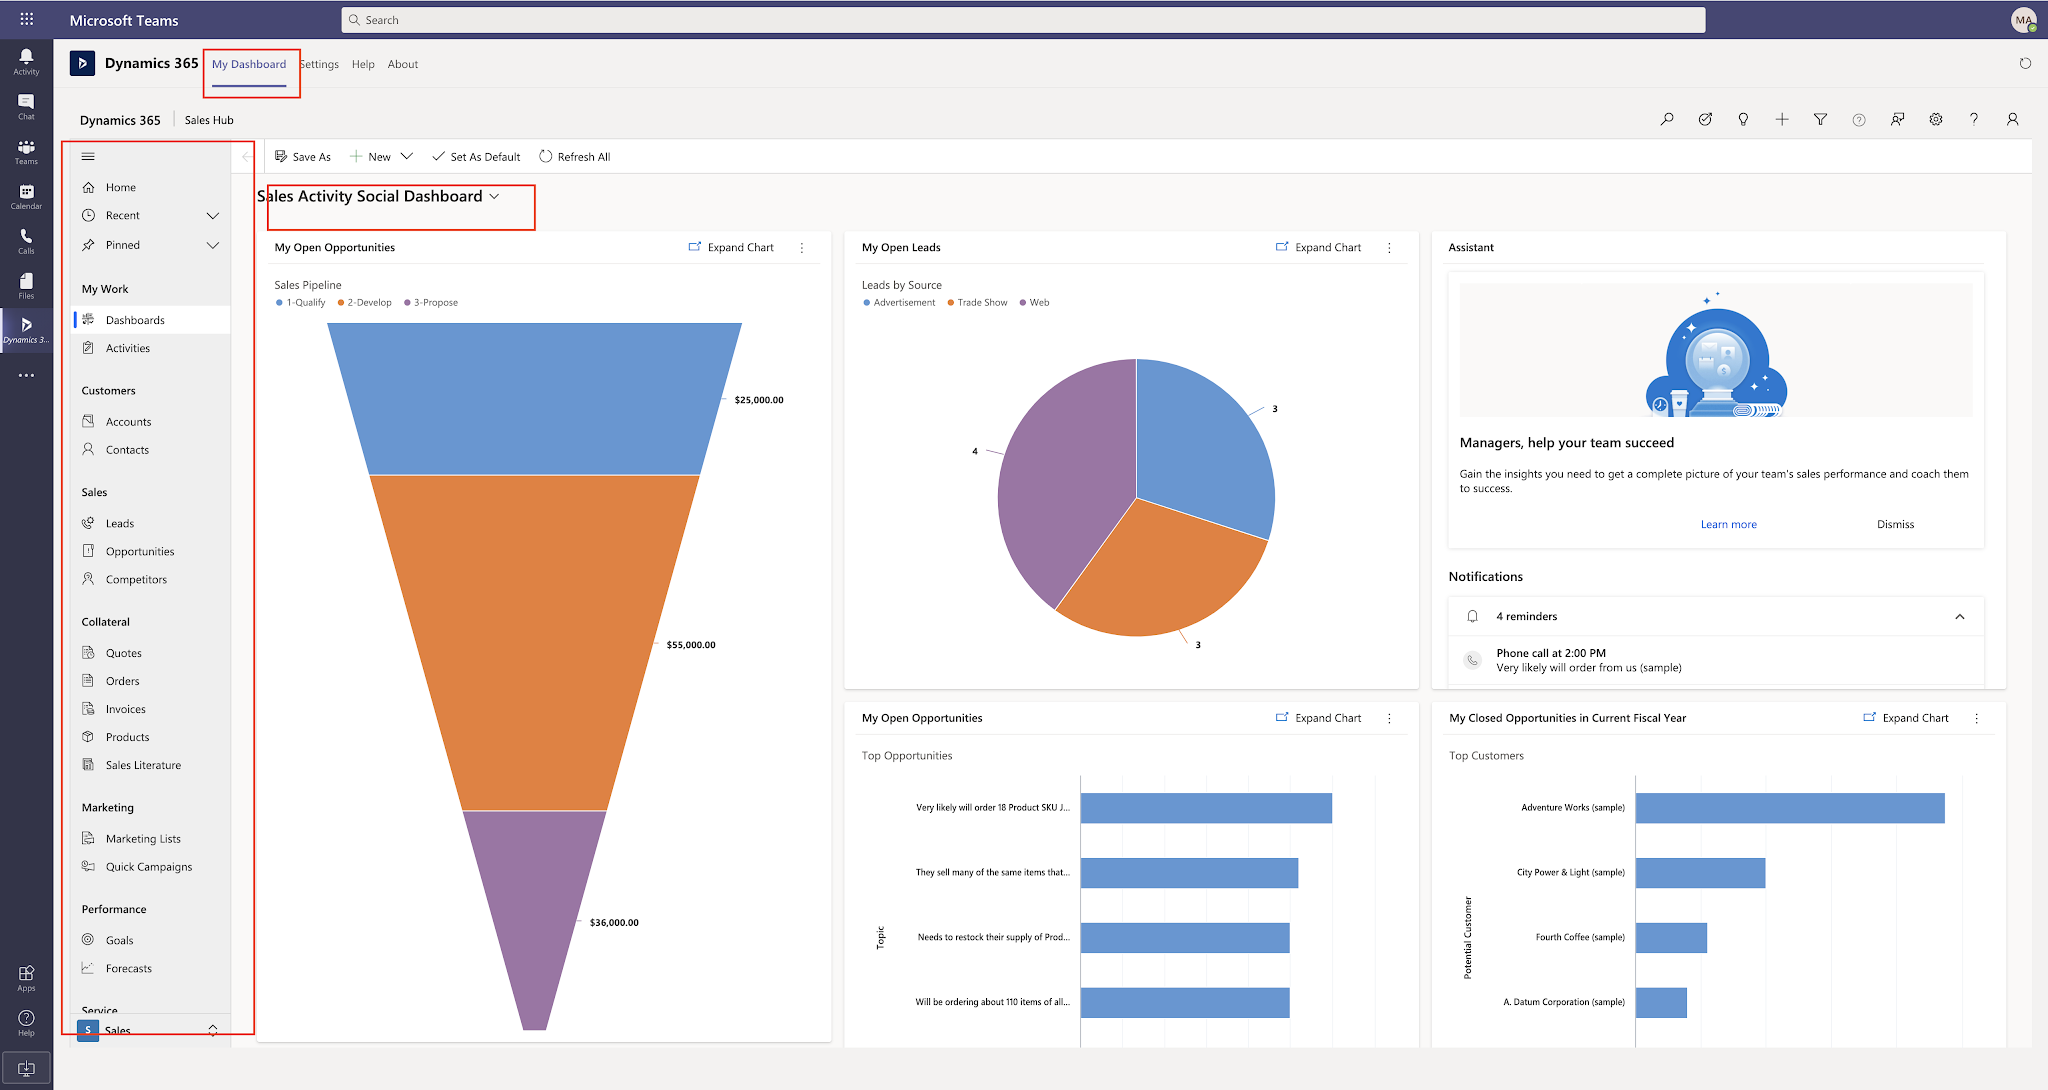Open the Activity bell in Teams rail
This screenshot has width=2048, height=1090.
(26, 58)
